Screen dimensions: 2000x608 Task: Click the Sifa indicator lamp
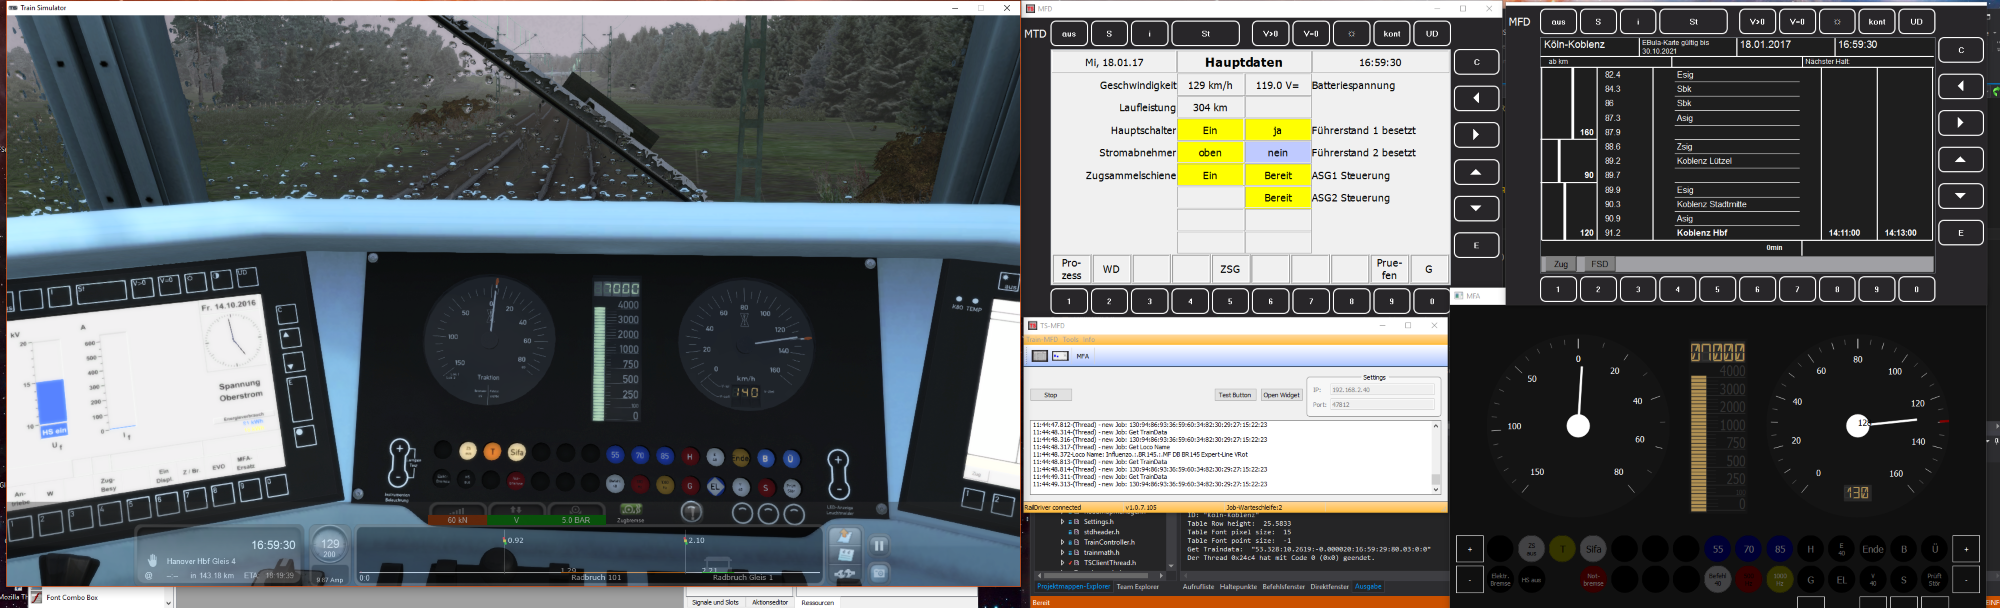1594,549
